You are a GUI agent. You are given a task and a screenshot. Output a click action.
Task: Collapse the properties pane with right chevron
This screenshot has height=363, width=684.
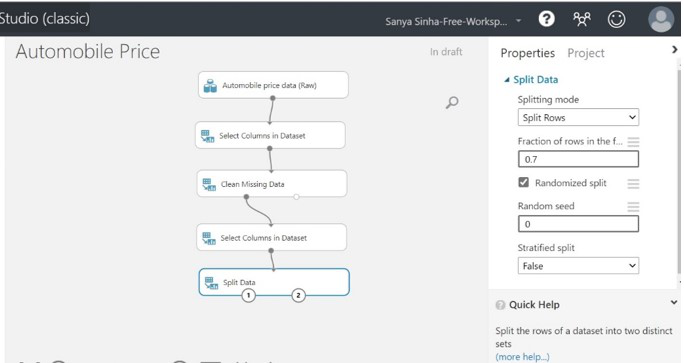point(674,49)
